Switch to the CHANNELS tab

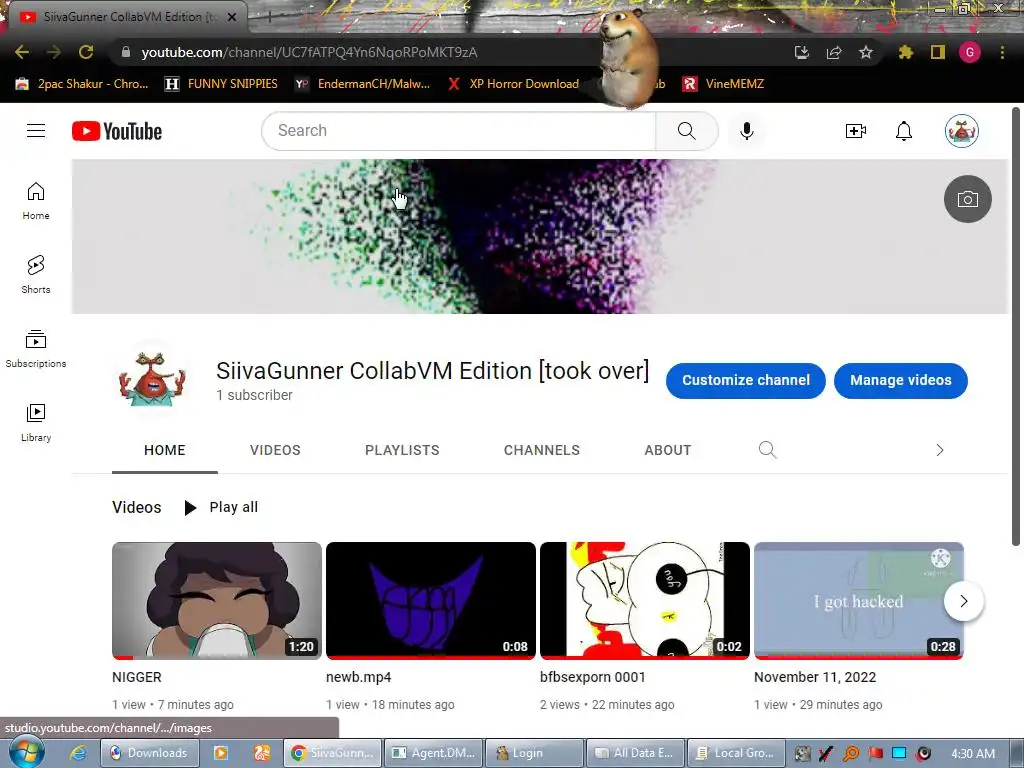(x=541, y=450)
